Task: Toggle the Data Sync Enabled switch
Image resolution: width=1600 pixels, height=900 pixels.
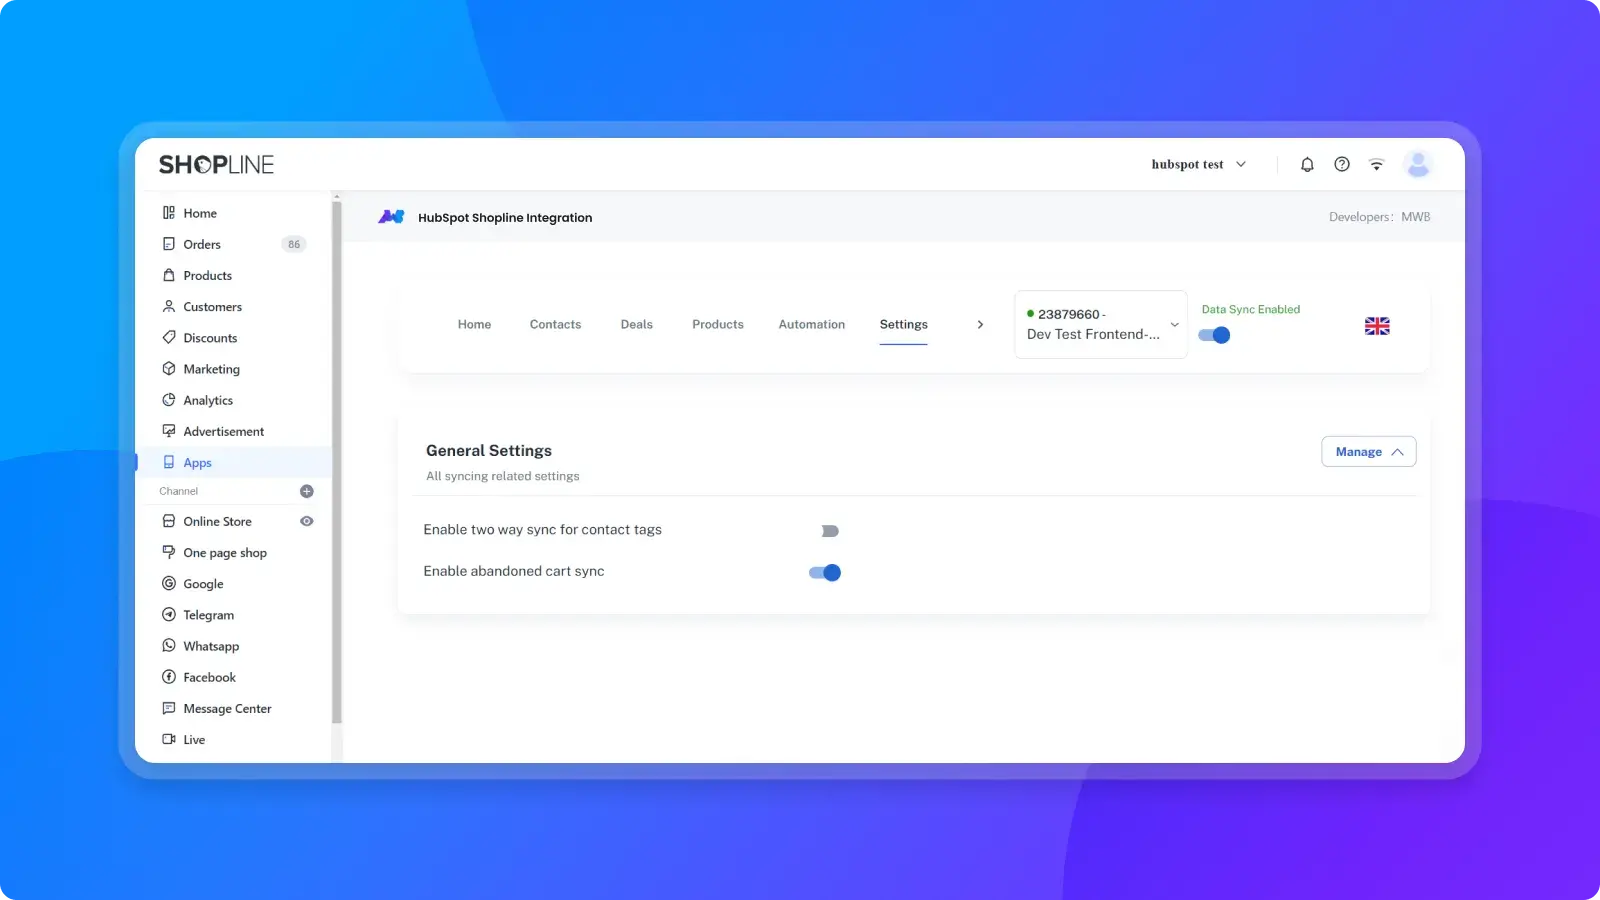Action: tap(1214, 335)
